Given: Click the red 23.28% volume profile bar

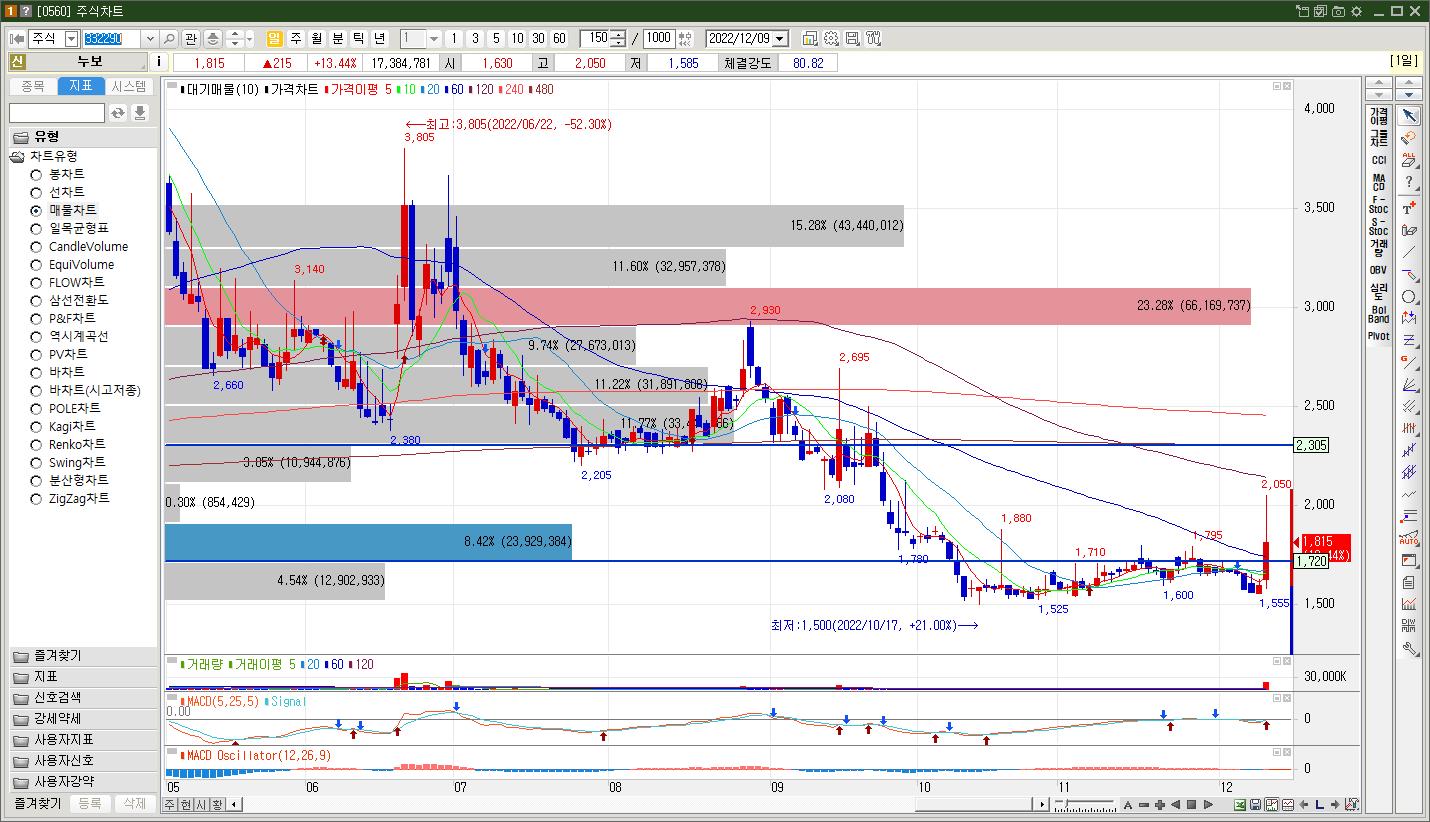Looking at the screenshot, I should (708, 306).
